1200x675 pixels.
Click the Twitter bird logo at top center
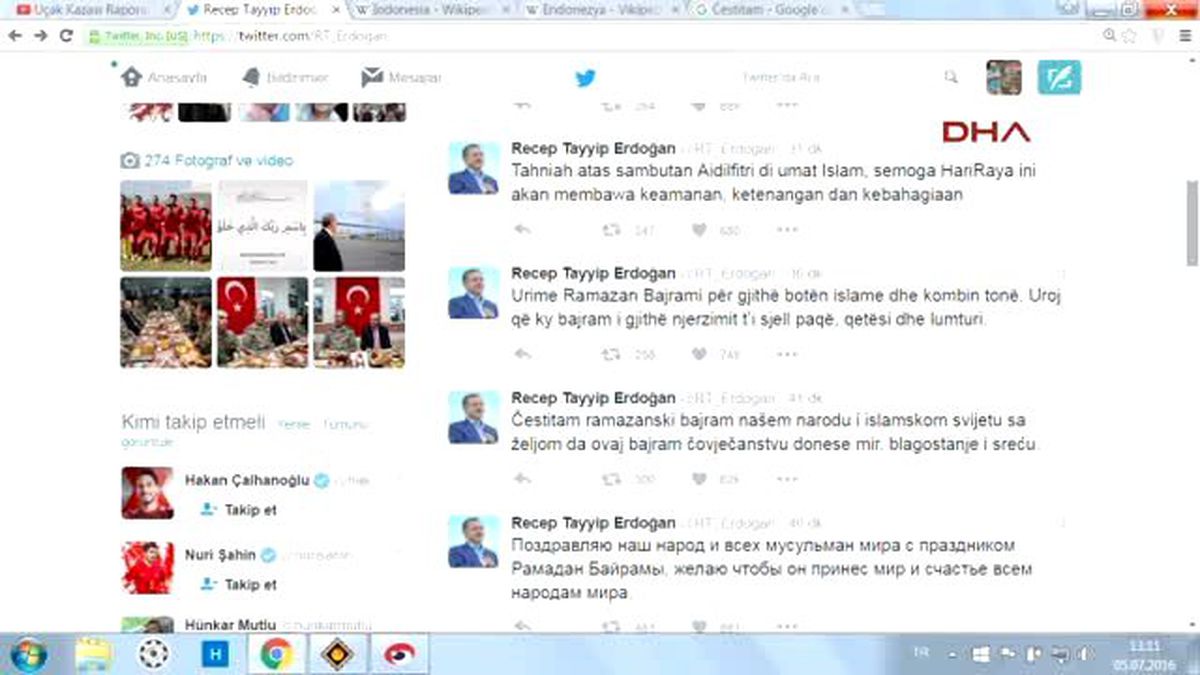tap(584, 77)
